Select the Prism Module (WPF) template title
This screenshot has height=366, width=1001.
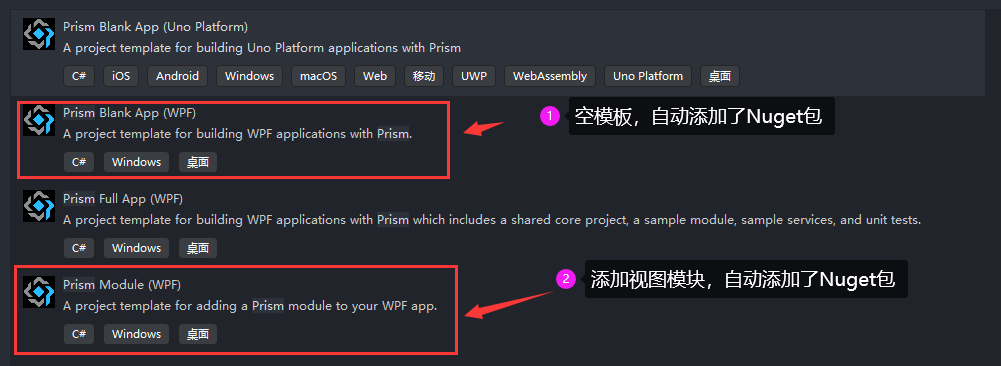[x=122, y=284]
